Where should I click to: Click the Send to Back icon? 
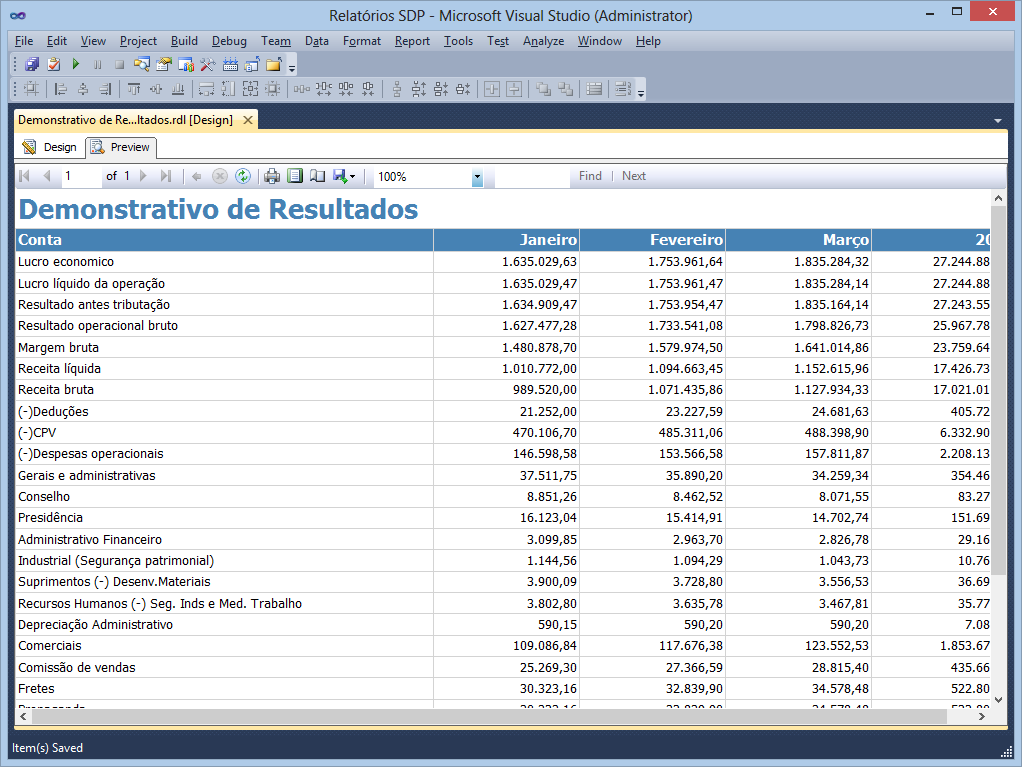pyautogui.click(x=565, y=89)
